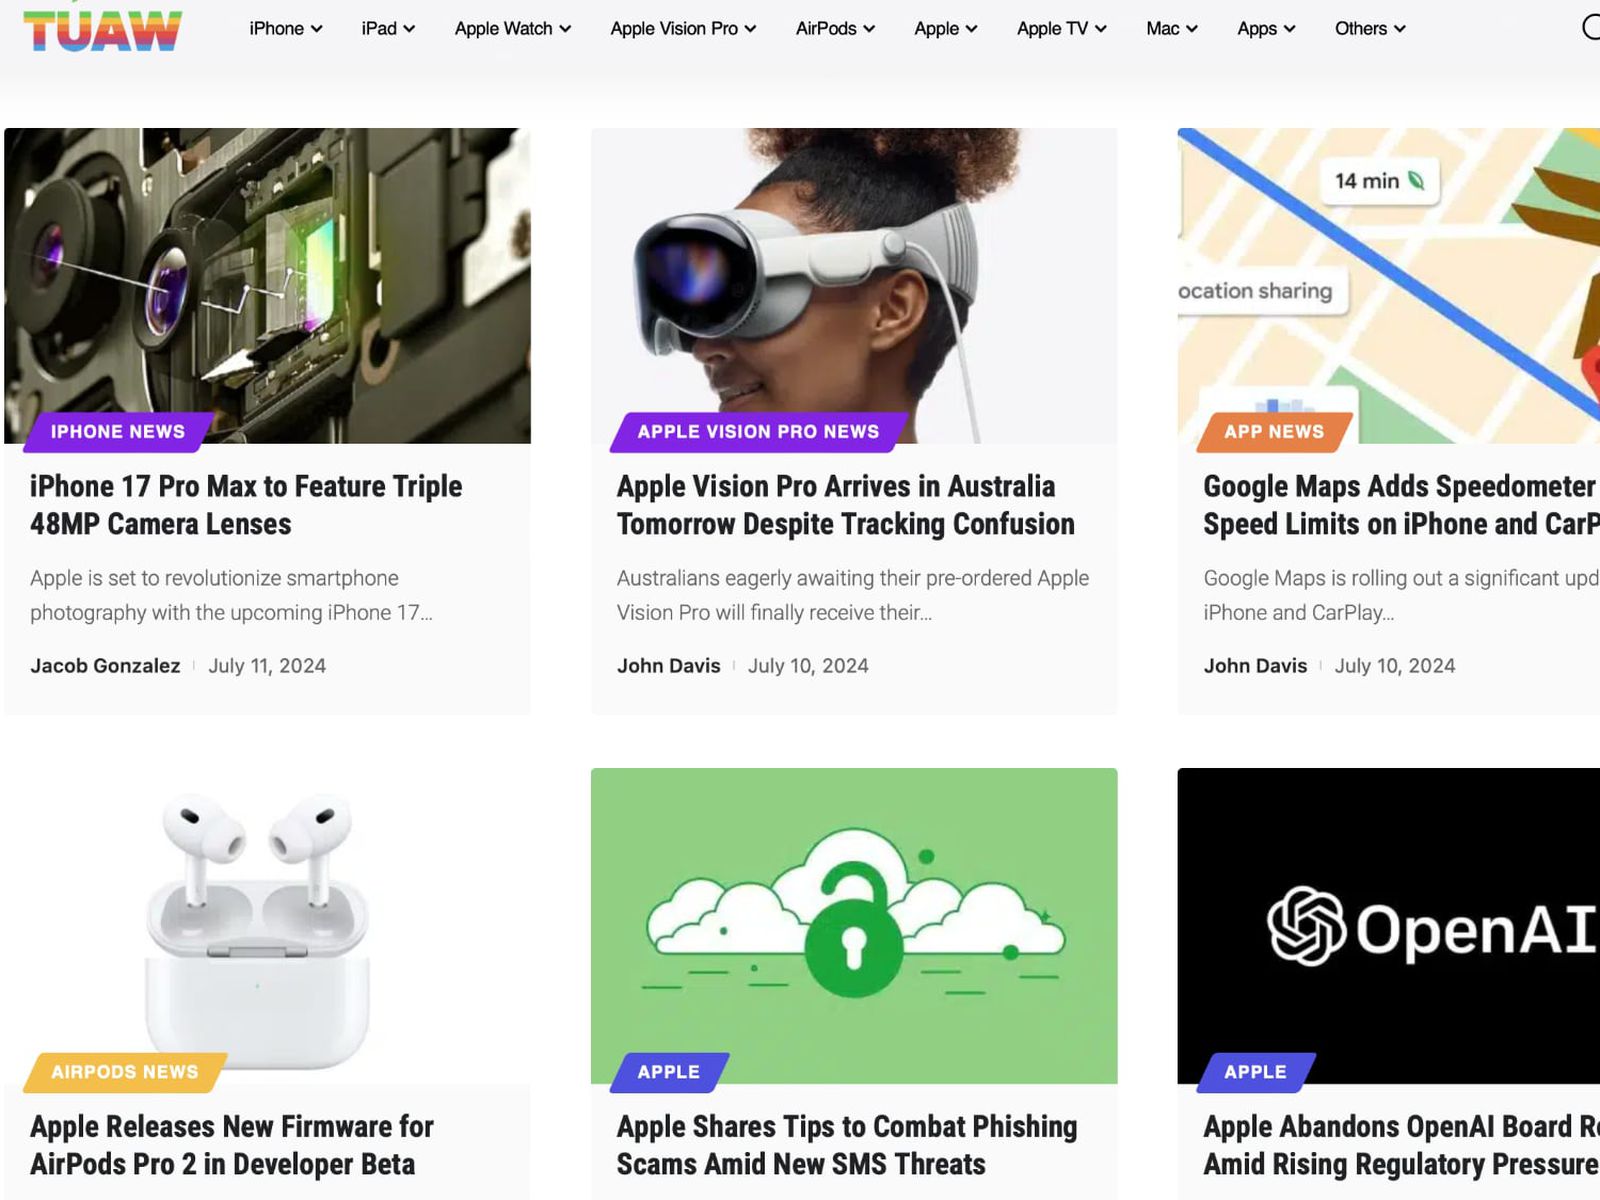Viewport: 1600px width, 1200px height.
Task: Expand the Mac menu item
Action: click(1171, 29)
